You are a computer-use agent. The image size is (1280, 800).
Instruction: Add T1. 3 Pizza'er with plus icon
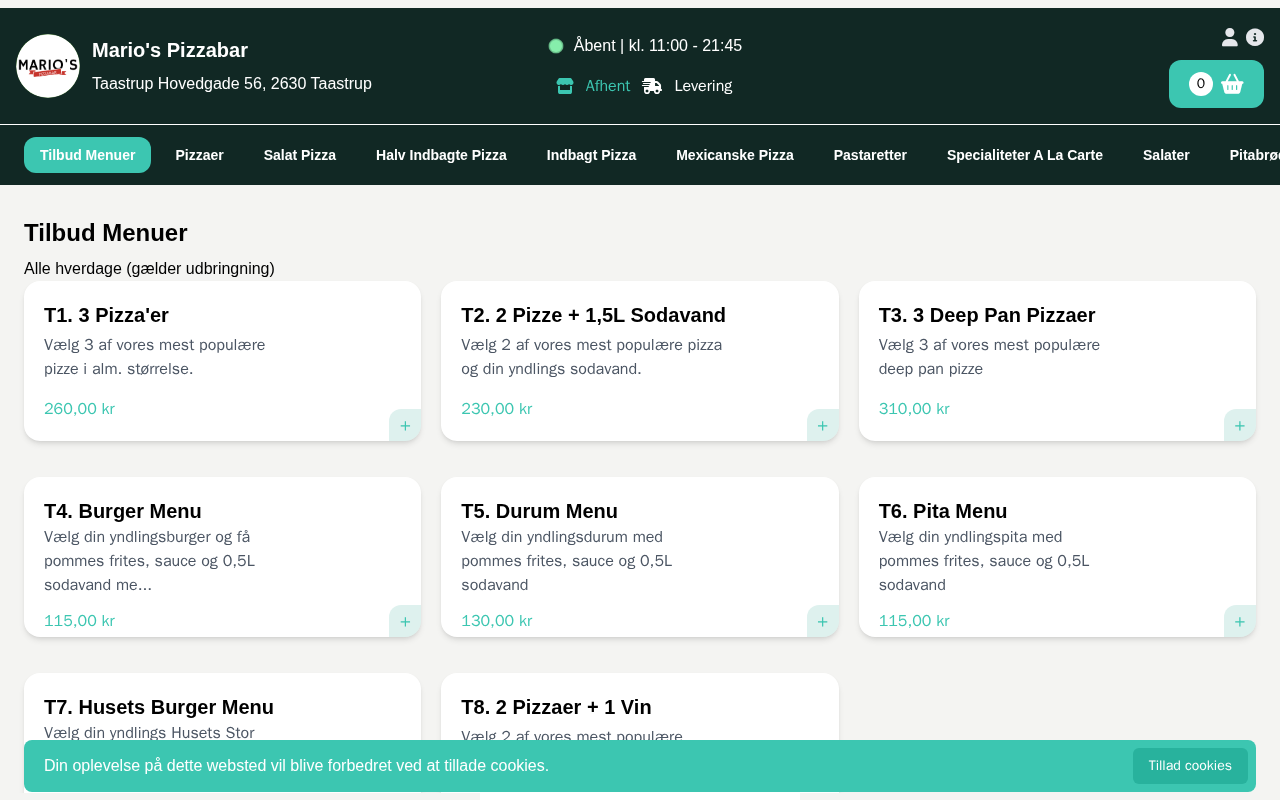pos(405,425)
